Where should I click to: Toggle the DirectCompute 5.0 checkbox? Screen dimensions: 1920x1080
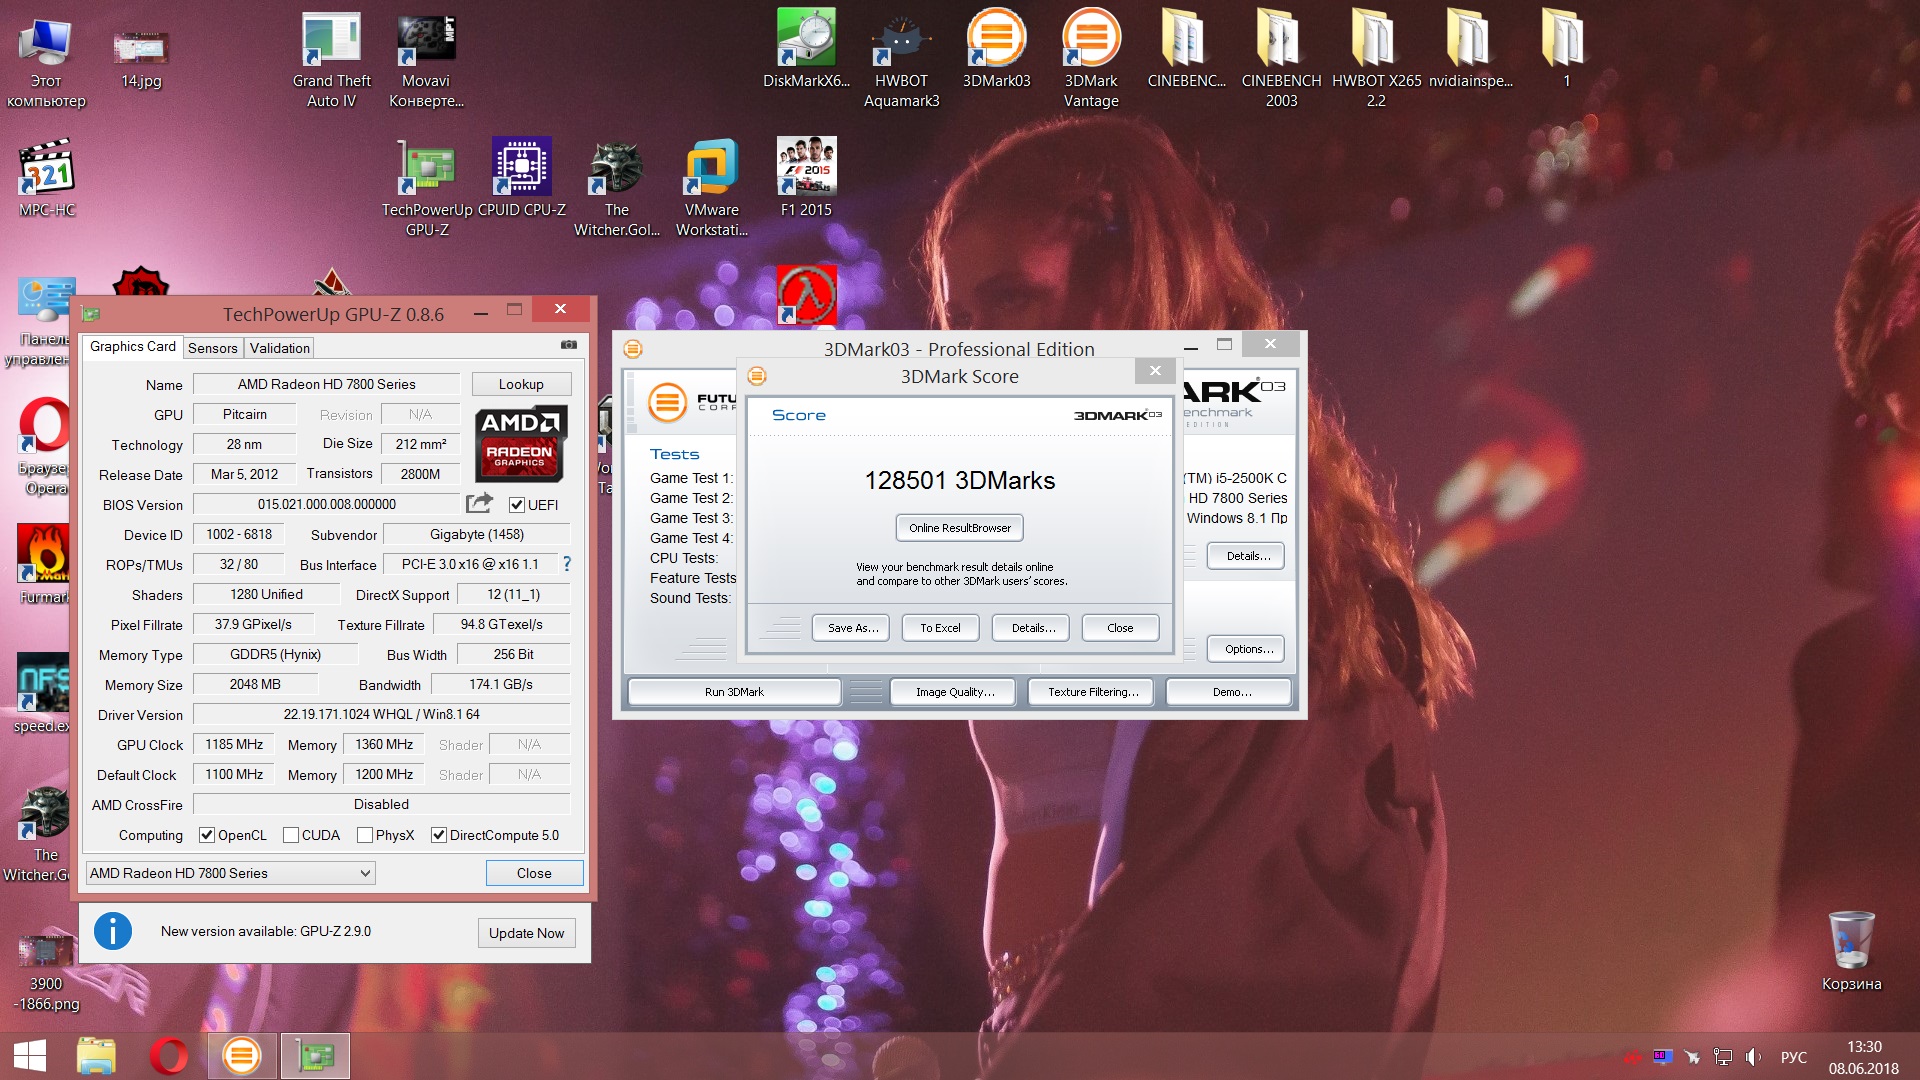[x=438, y=835]
